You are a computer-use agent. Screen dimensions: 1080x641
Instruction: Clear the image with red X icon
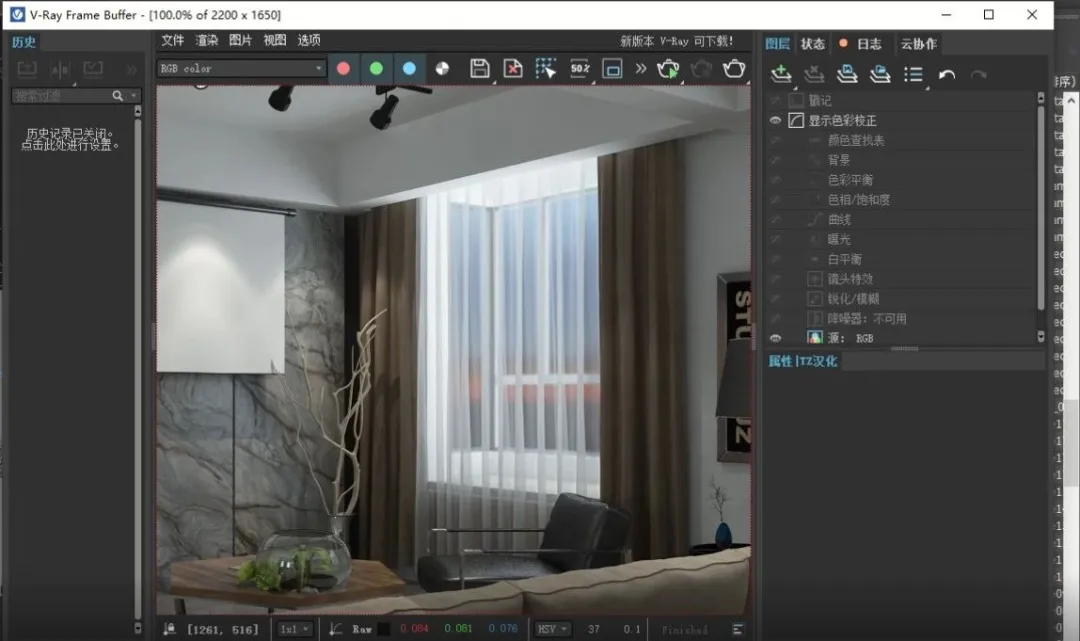512,68
